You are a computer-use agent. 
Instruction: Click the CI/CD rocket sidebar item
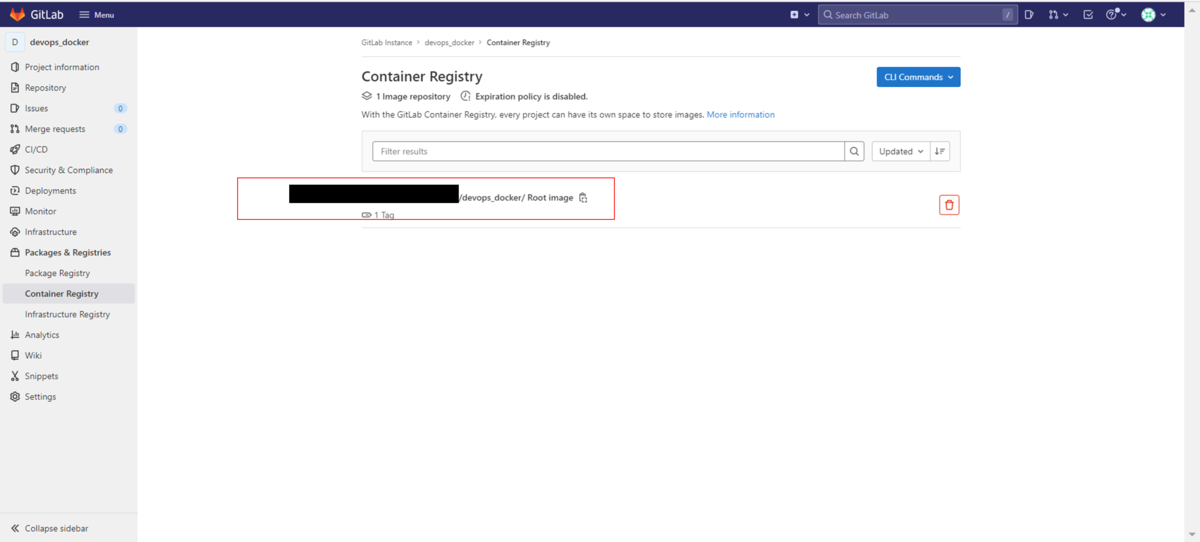(x=36, y=149)
